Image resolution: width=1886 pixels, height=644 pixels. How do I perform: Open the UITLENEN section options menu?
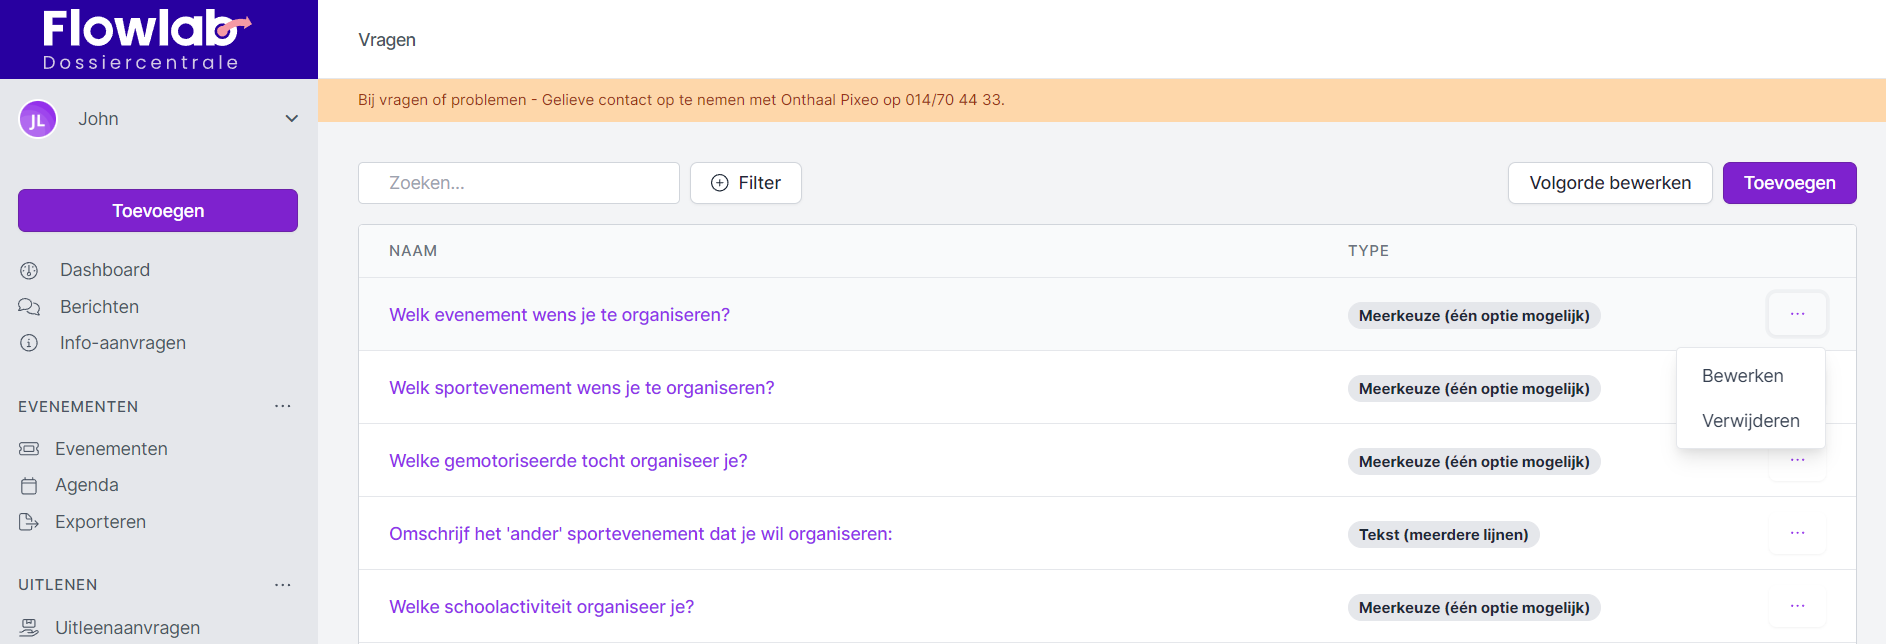(x=283, y=585)
